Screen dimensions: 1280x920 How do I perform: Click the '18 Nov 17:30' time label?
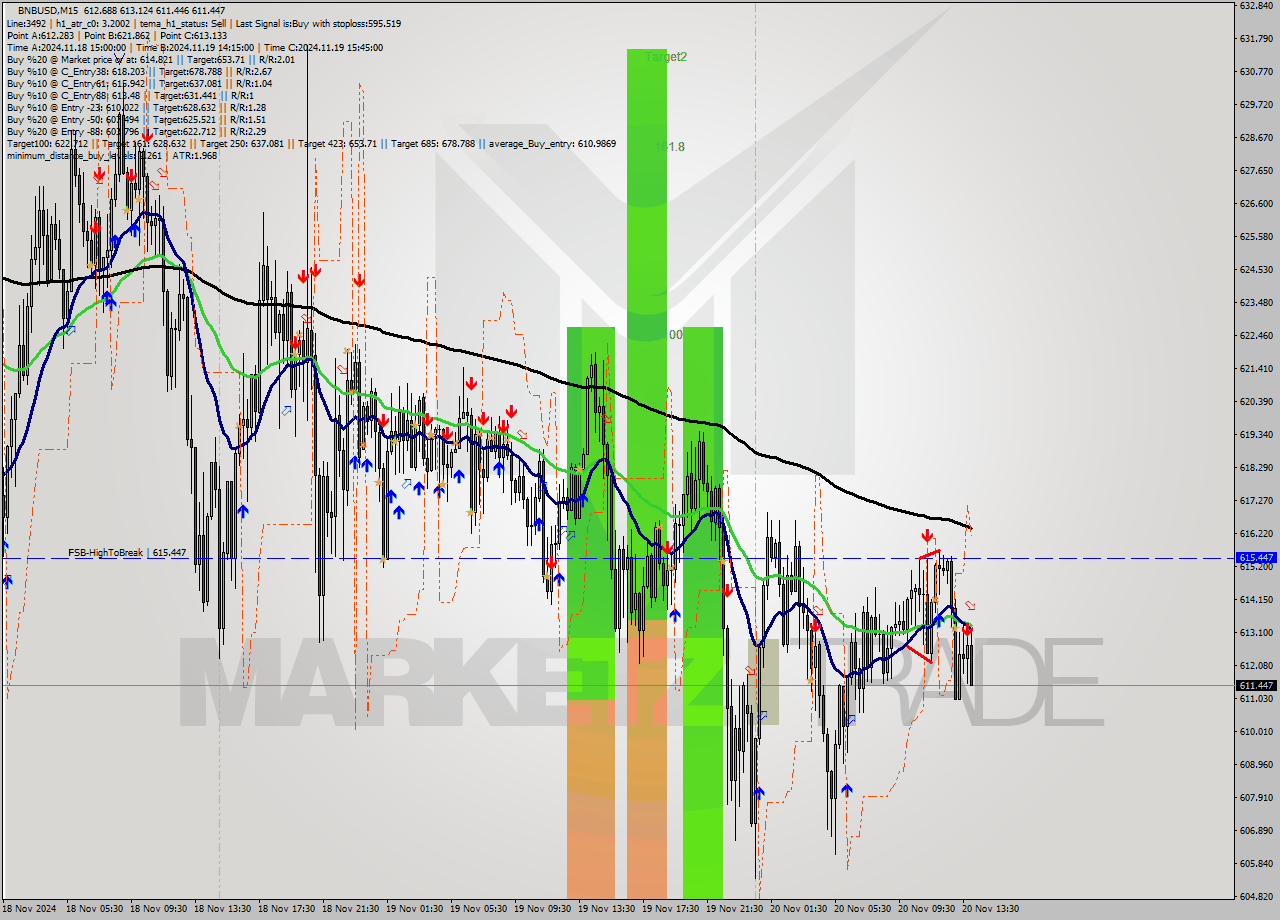click(286, 909)
